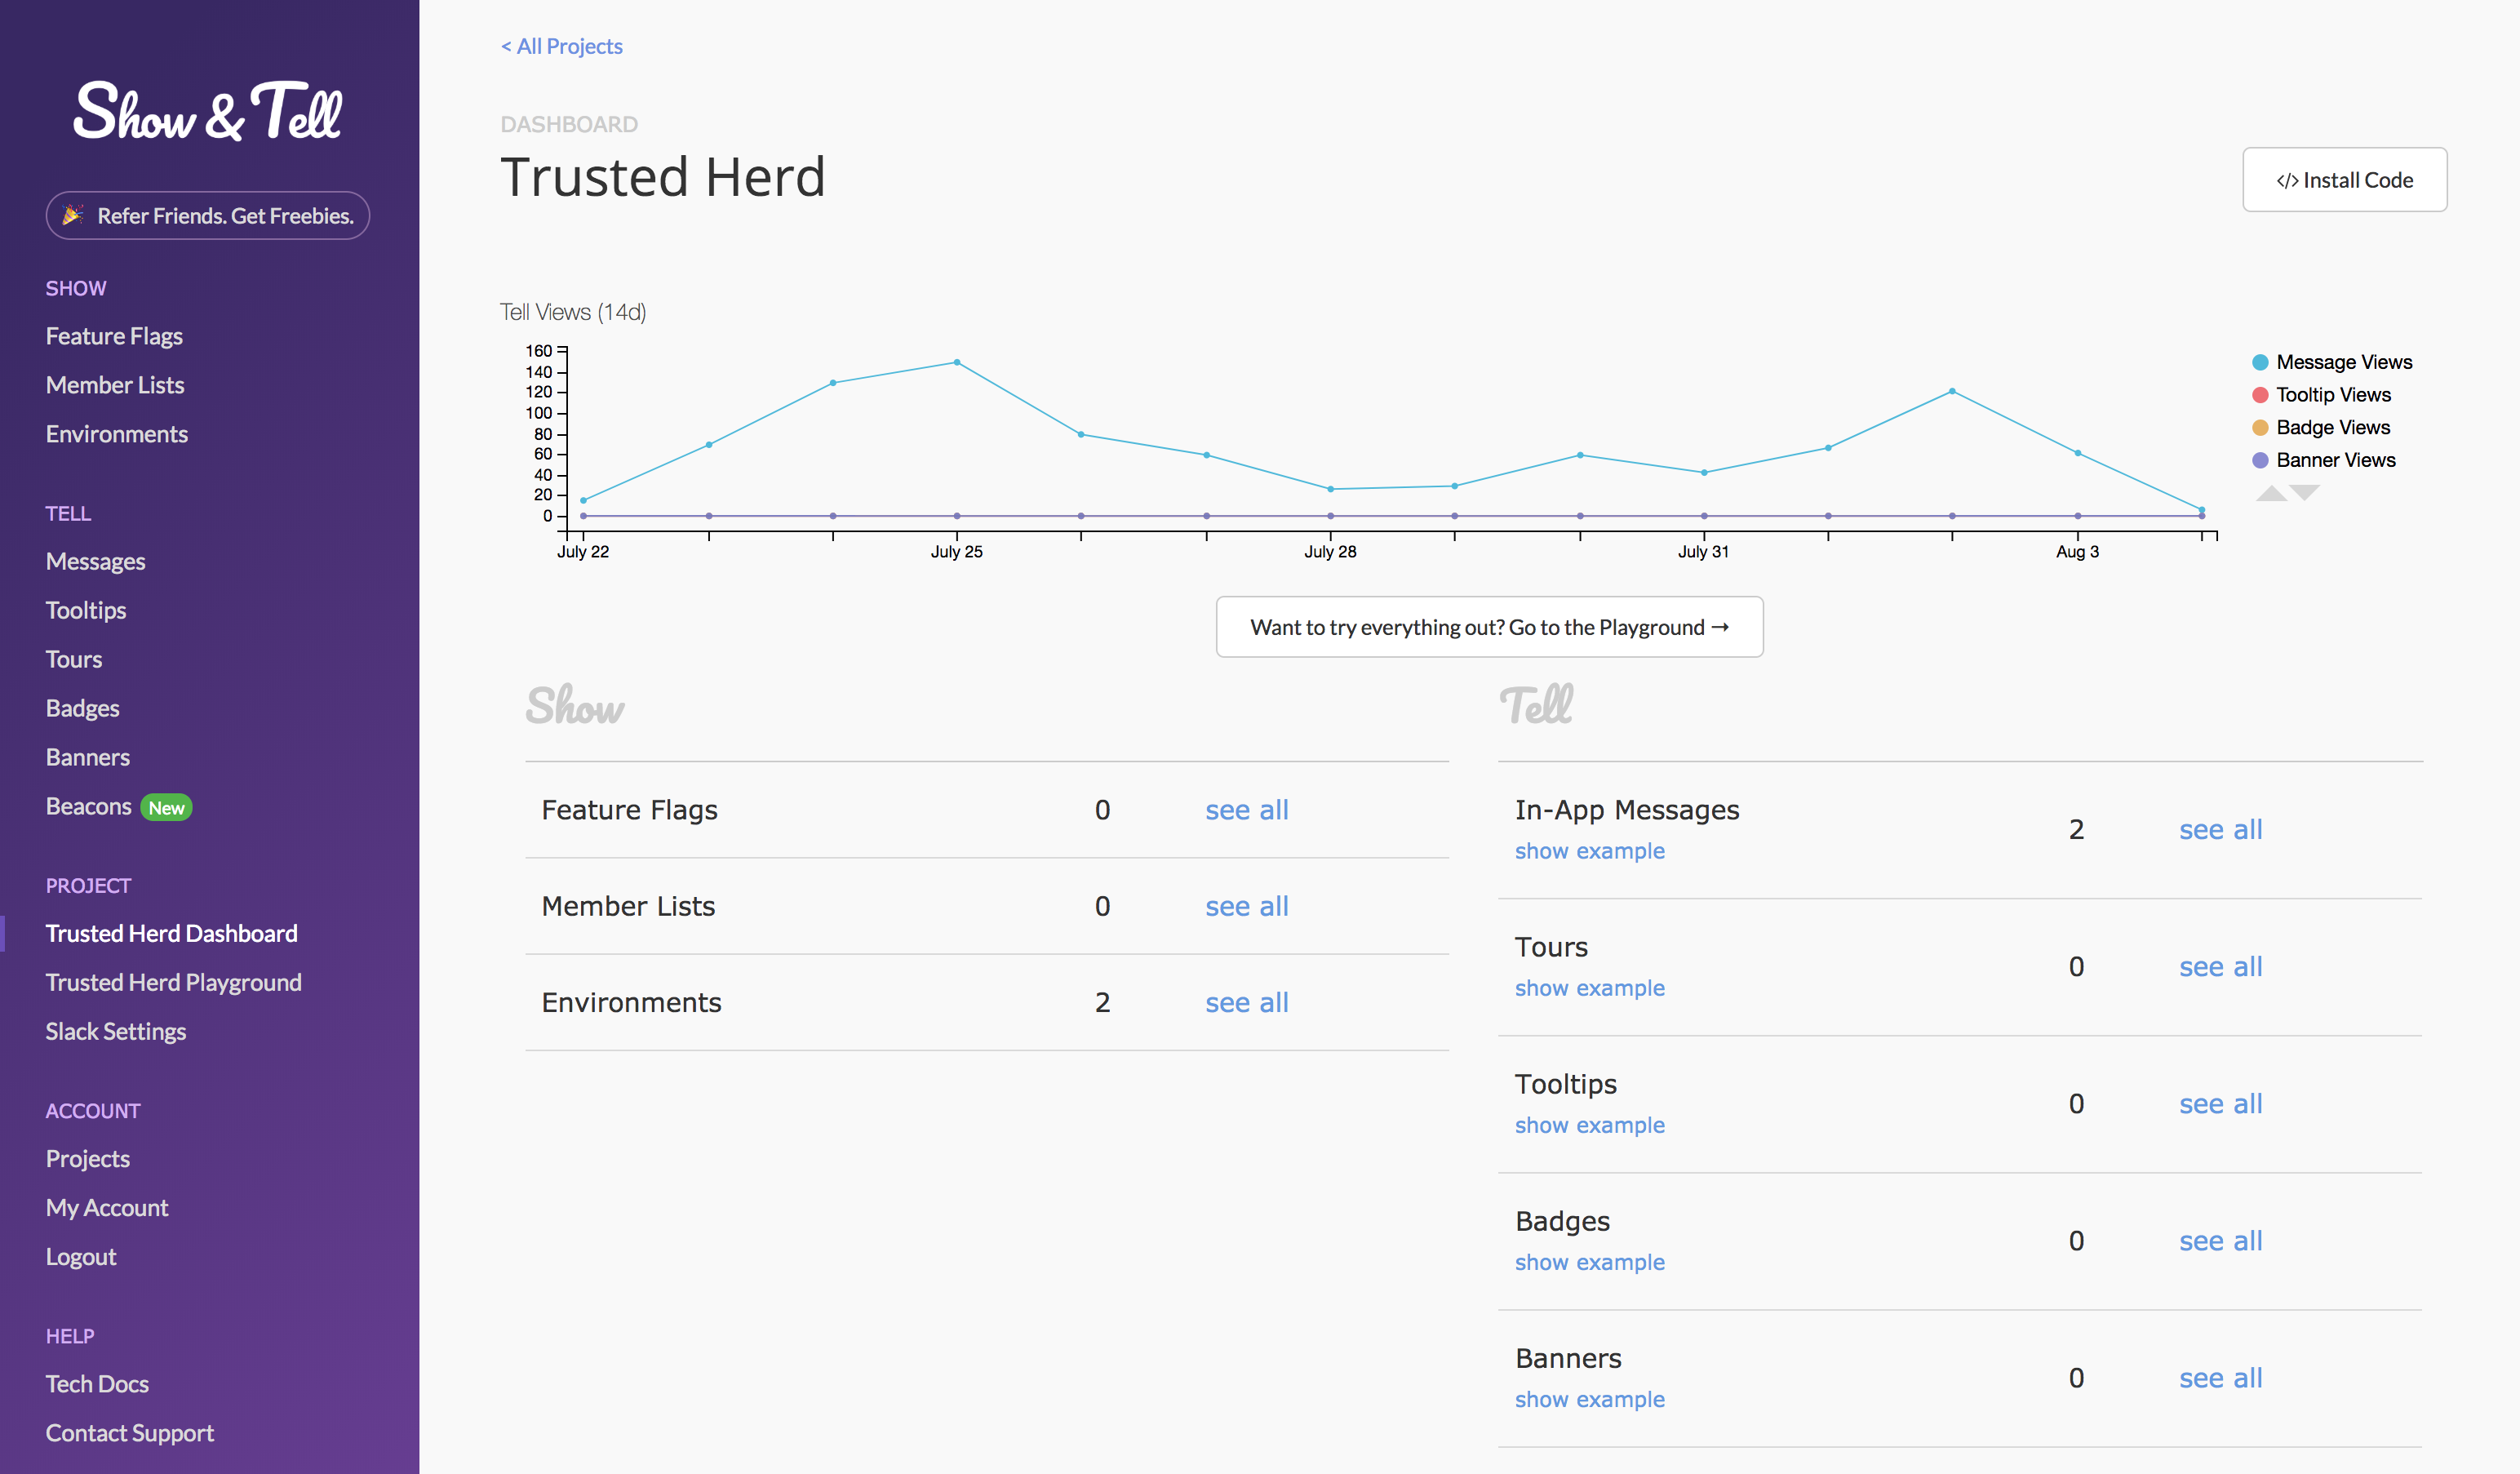This screenshot has width=2520, height=1474.
Task: Go to the Playground via banner button
Action: [x=1489, y=627]
